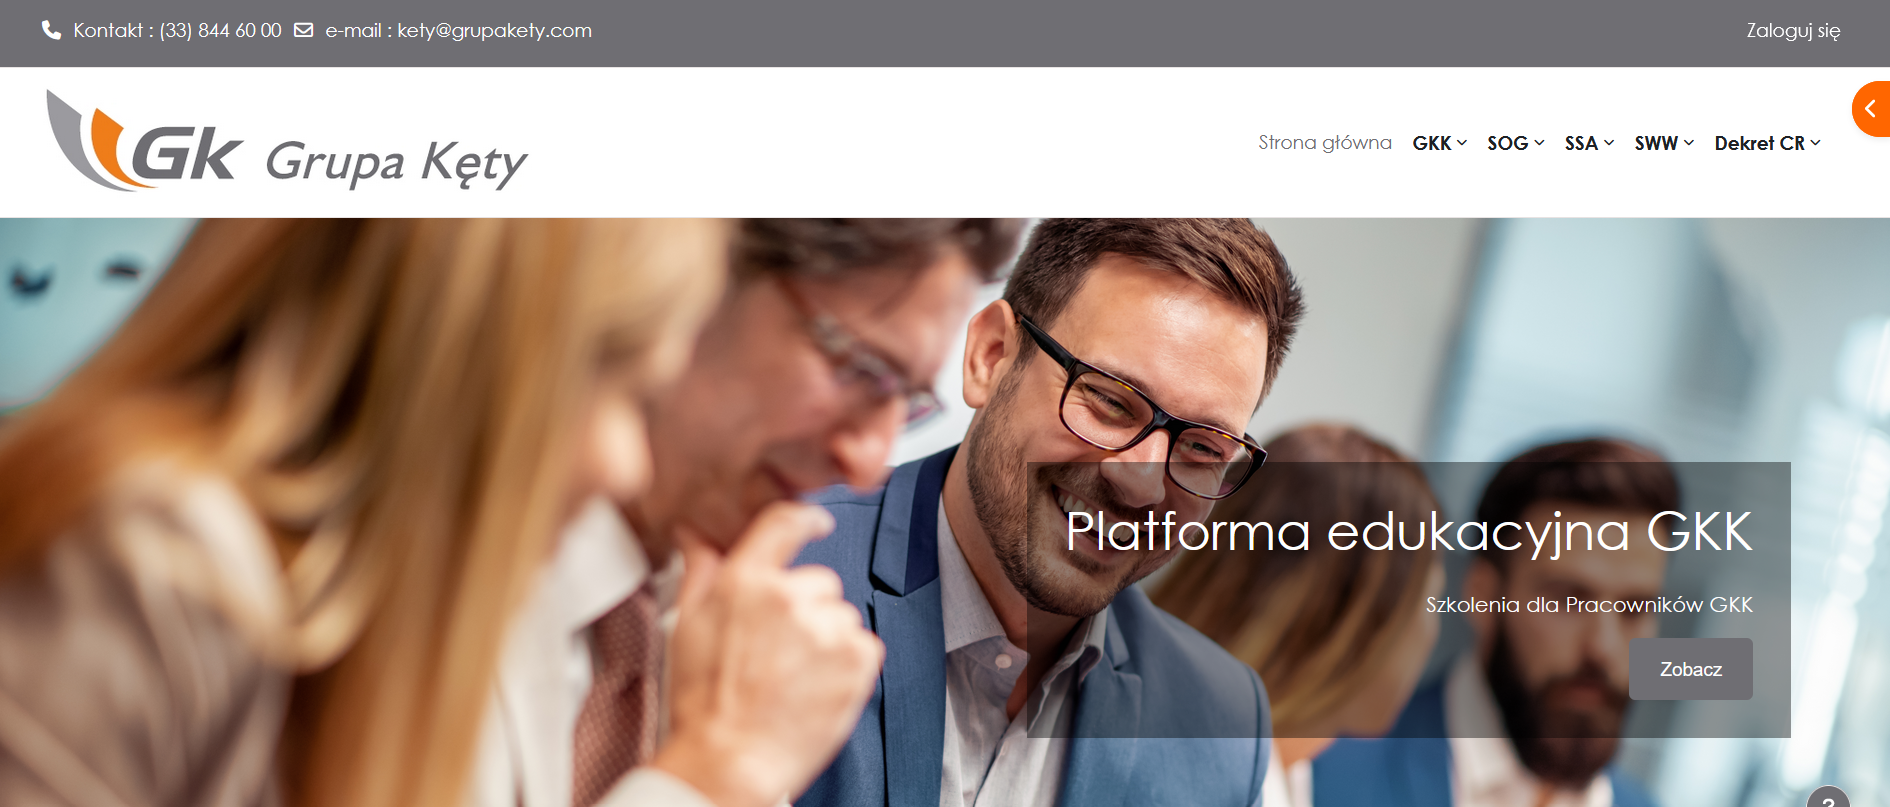Go to Strona główna
1890x807 pixels.
[x=1324, y=143]
